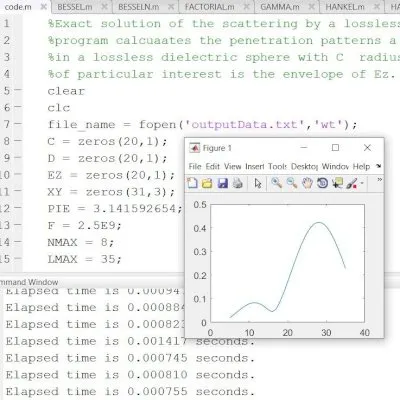400x400 pixels.
Task: Activate the Zoom In magnifier
Action: click(276, 183)
